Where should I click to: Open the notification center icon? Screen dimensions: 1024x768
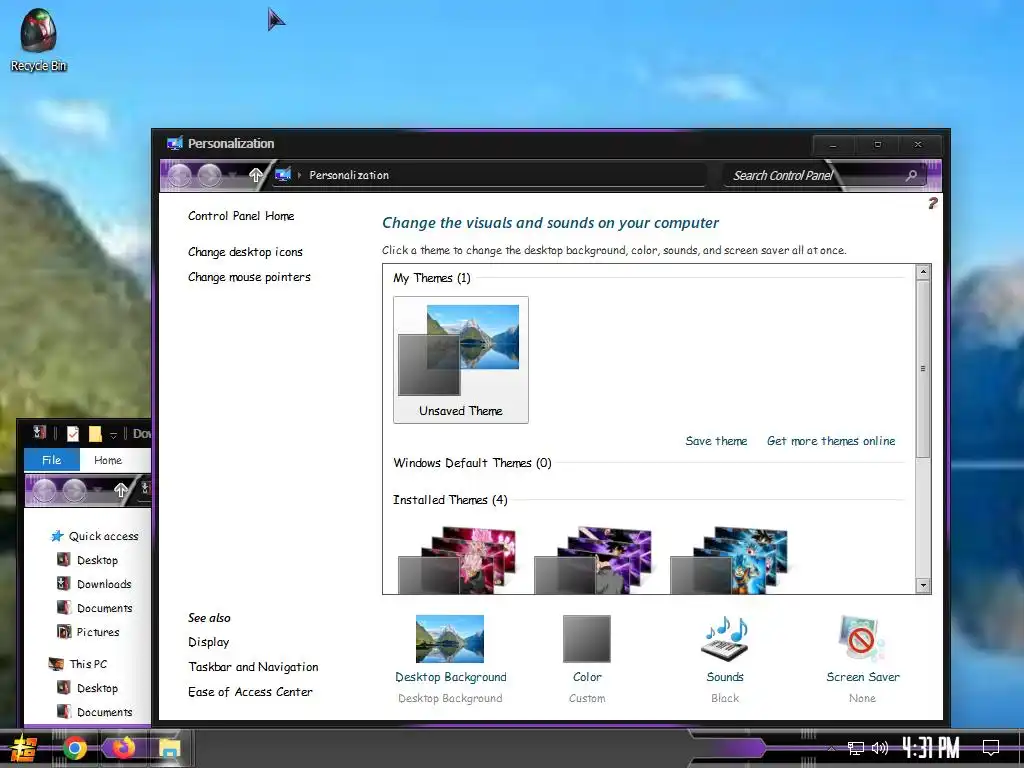click(991, 748)
